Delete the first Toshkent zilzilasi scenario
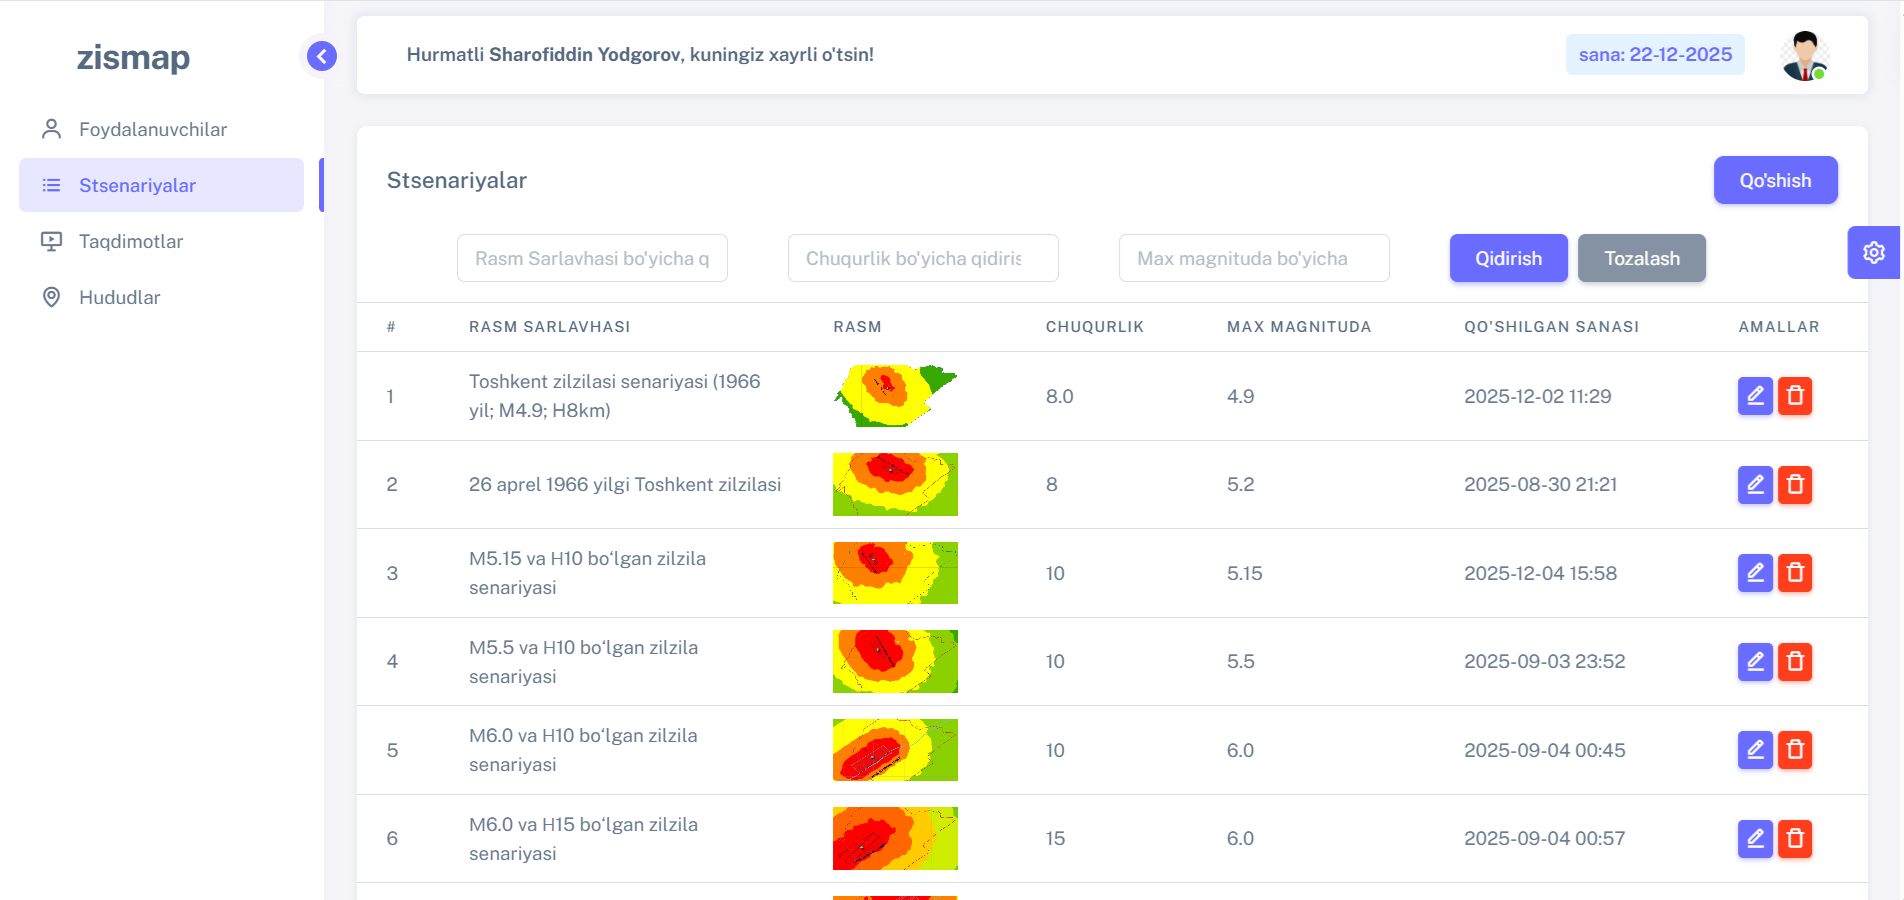This screenshot has width=1904, height=900. click(1795, 396)
